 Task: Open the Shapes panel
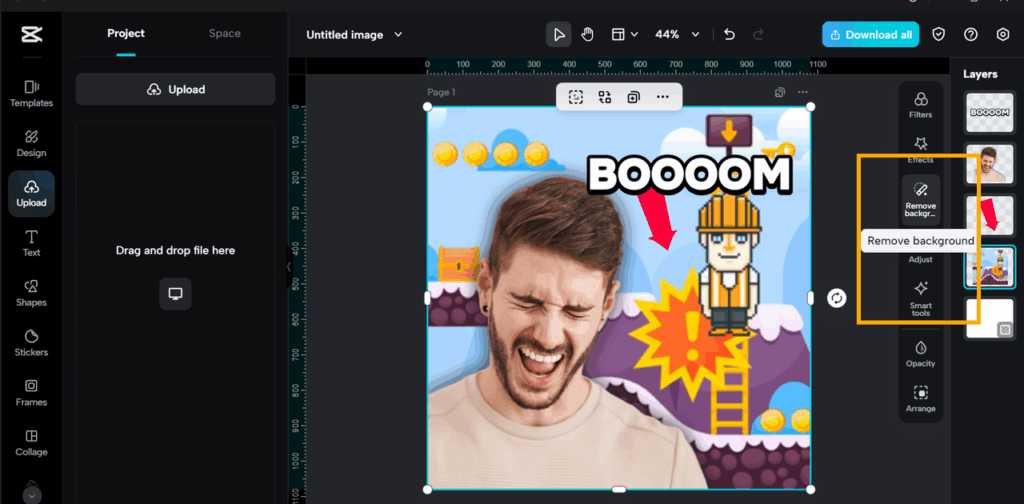coord(31,293)
